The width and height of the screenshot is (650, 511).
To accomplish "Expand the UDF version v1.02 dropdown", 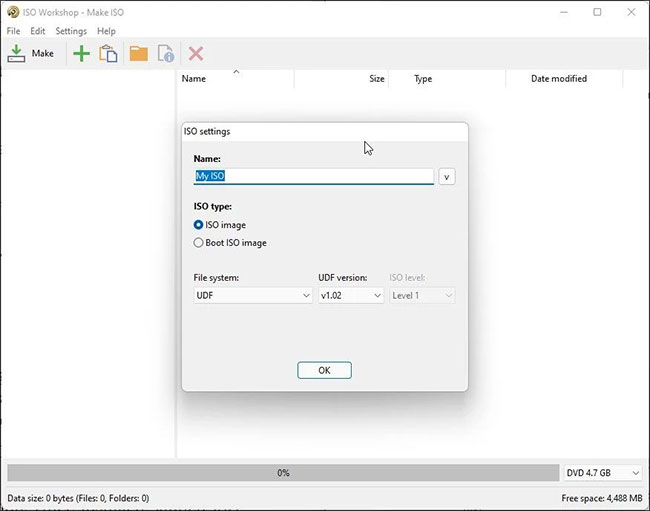I will point(351,295).
